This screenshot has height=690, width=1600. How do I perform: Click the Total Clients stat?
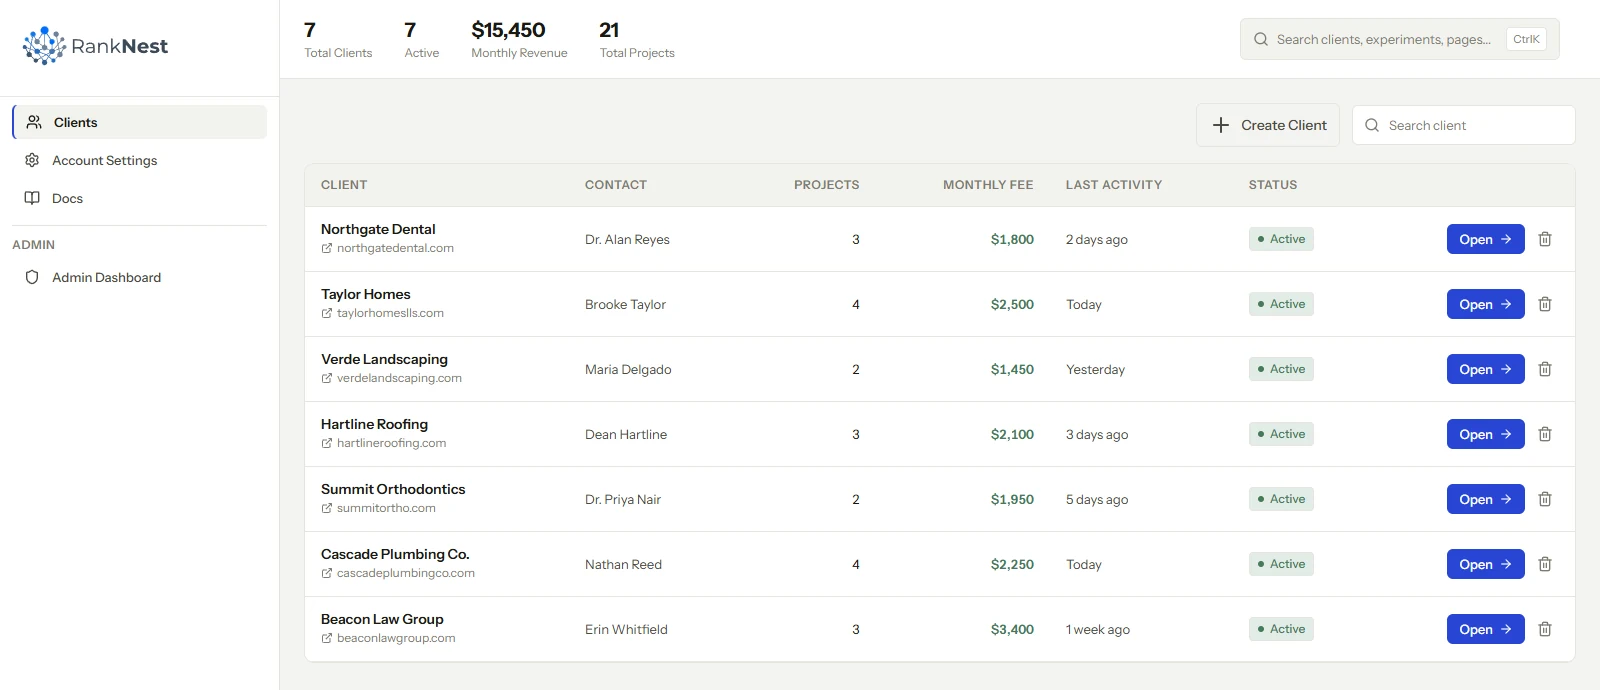(338, 40)
